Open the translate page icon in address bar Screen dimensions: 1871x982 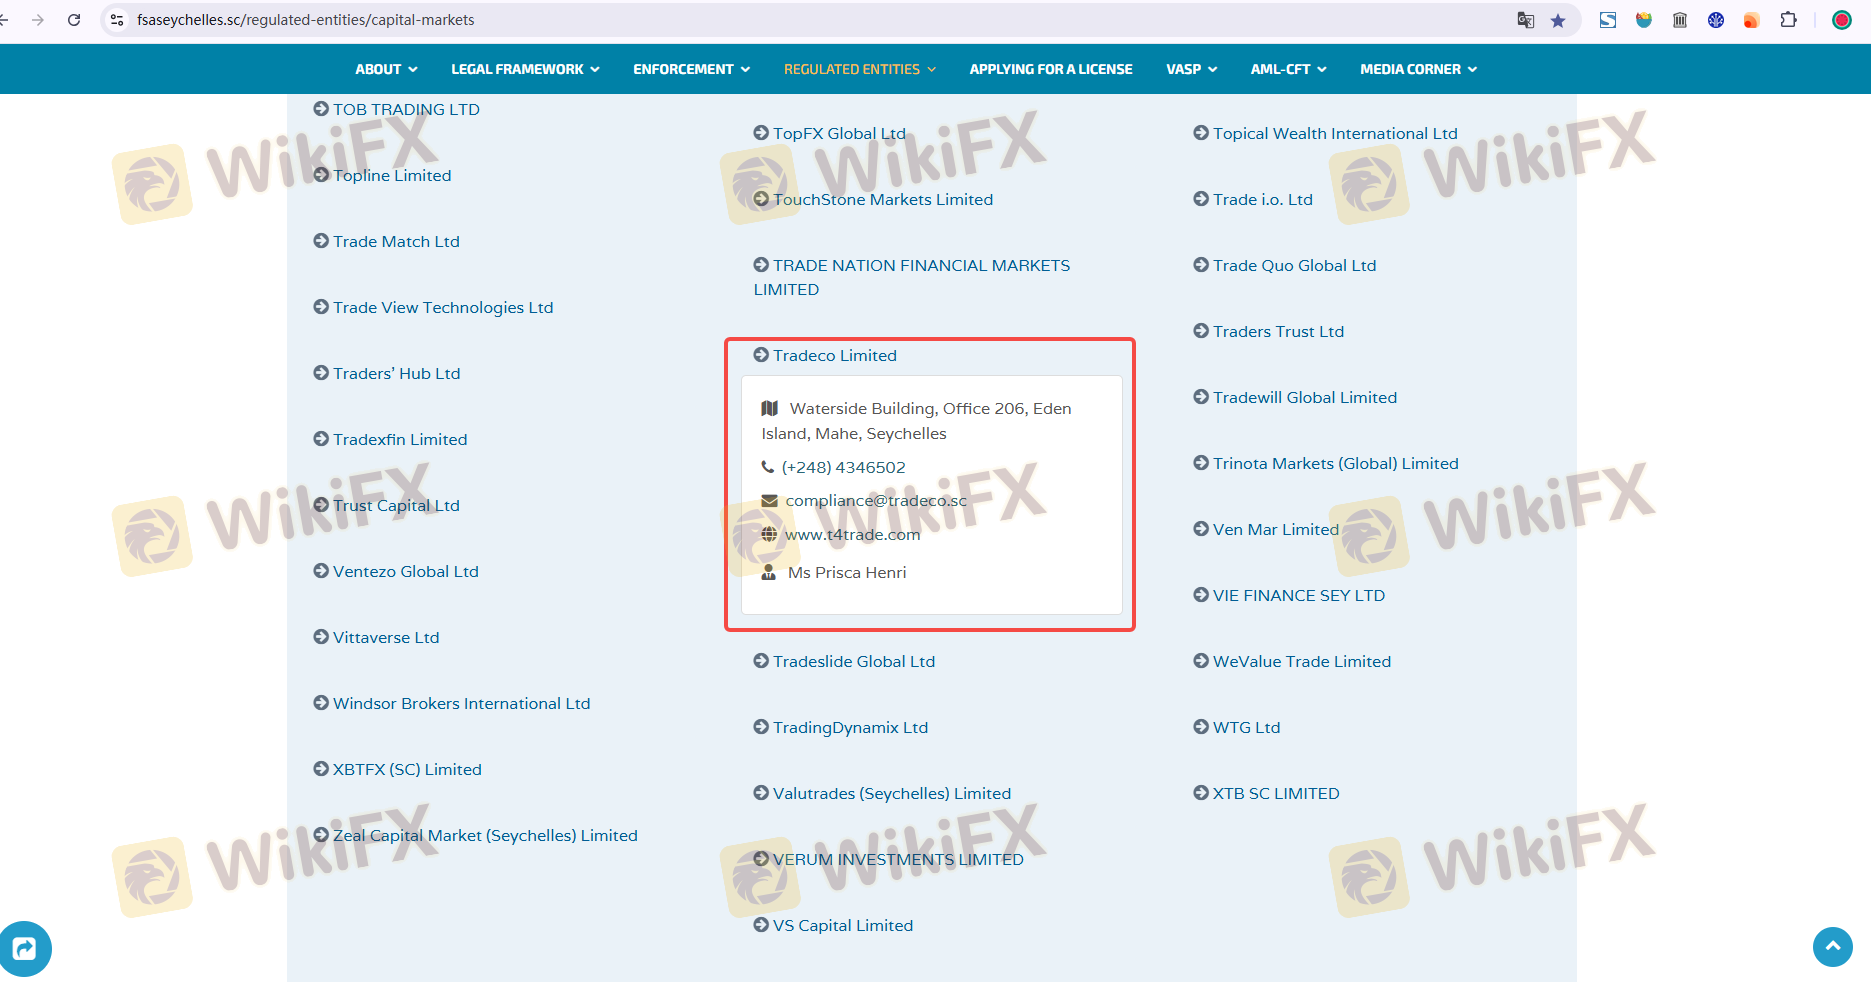(x=1525, y=20)
